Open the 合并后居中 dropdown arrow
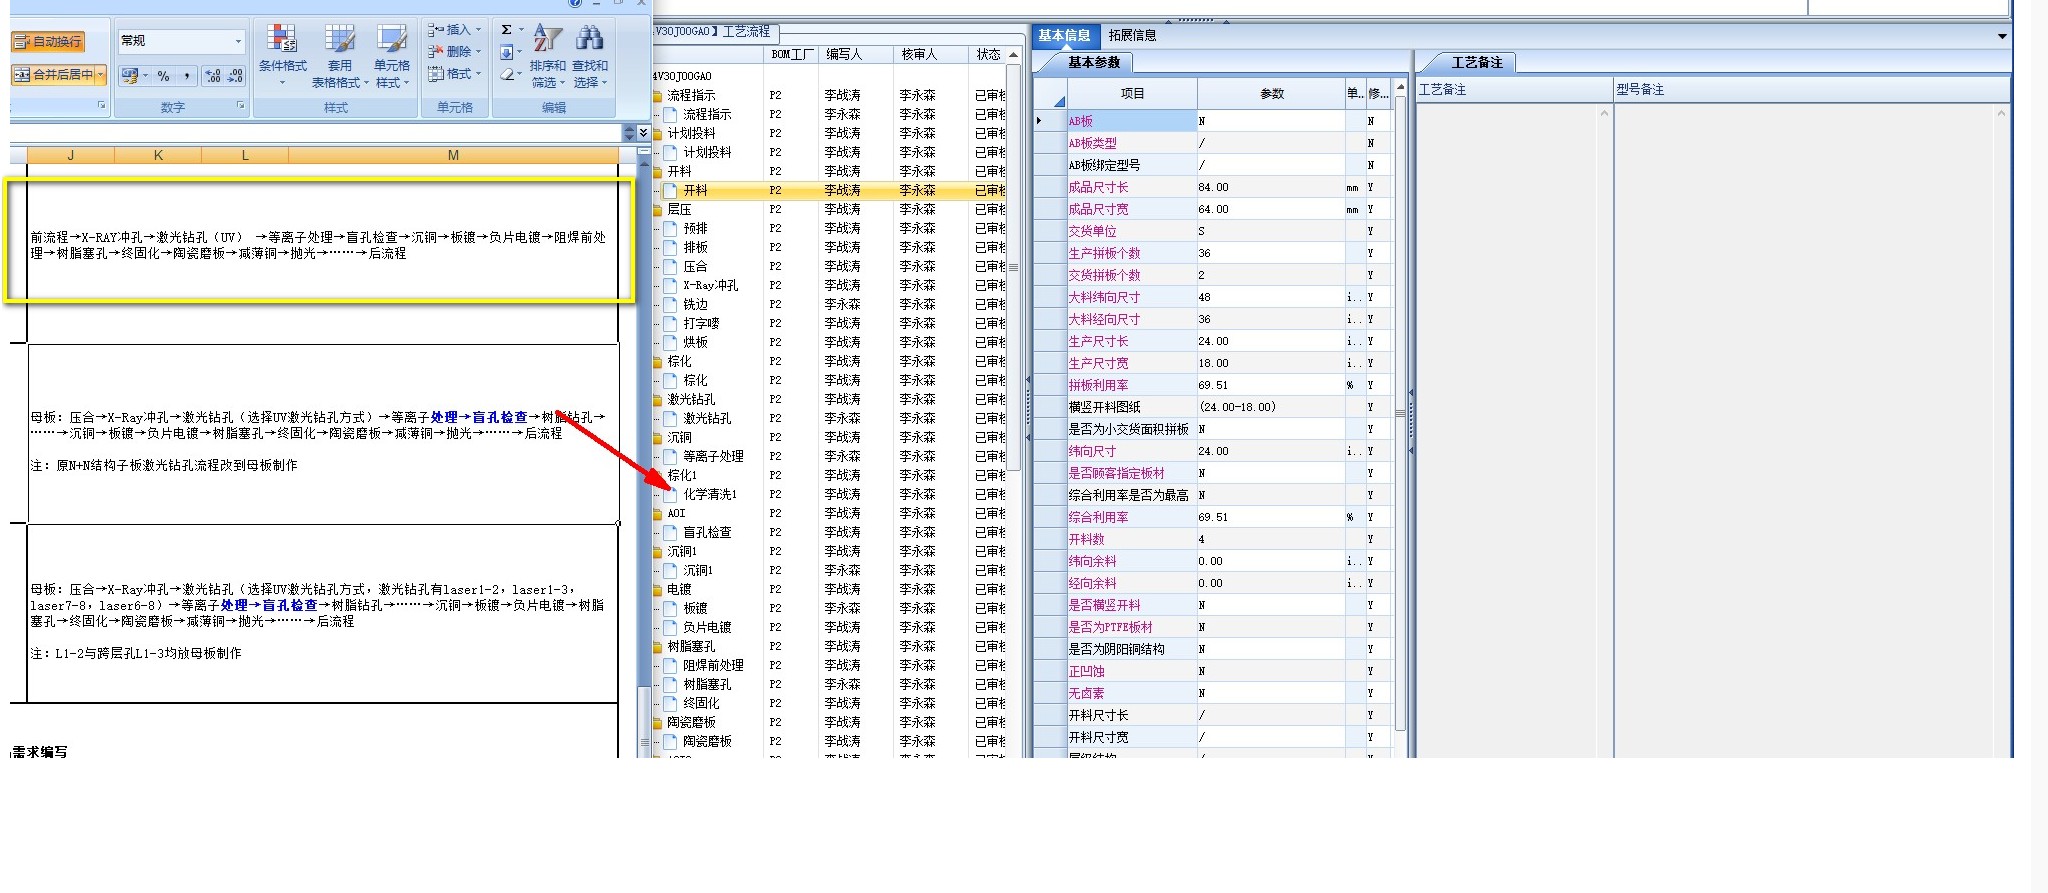 click(101, 74)
